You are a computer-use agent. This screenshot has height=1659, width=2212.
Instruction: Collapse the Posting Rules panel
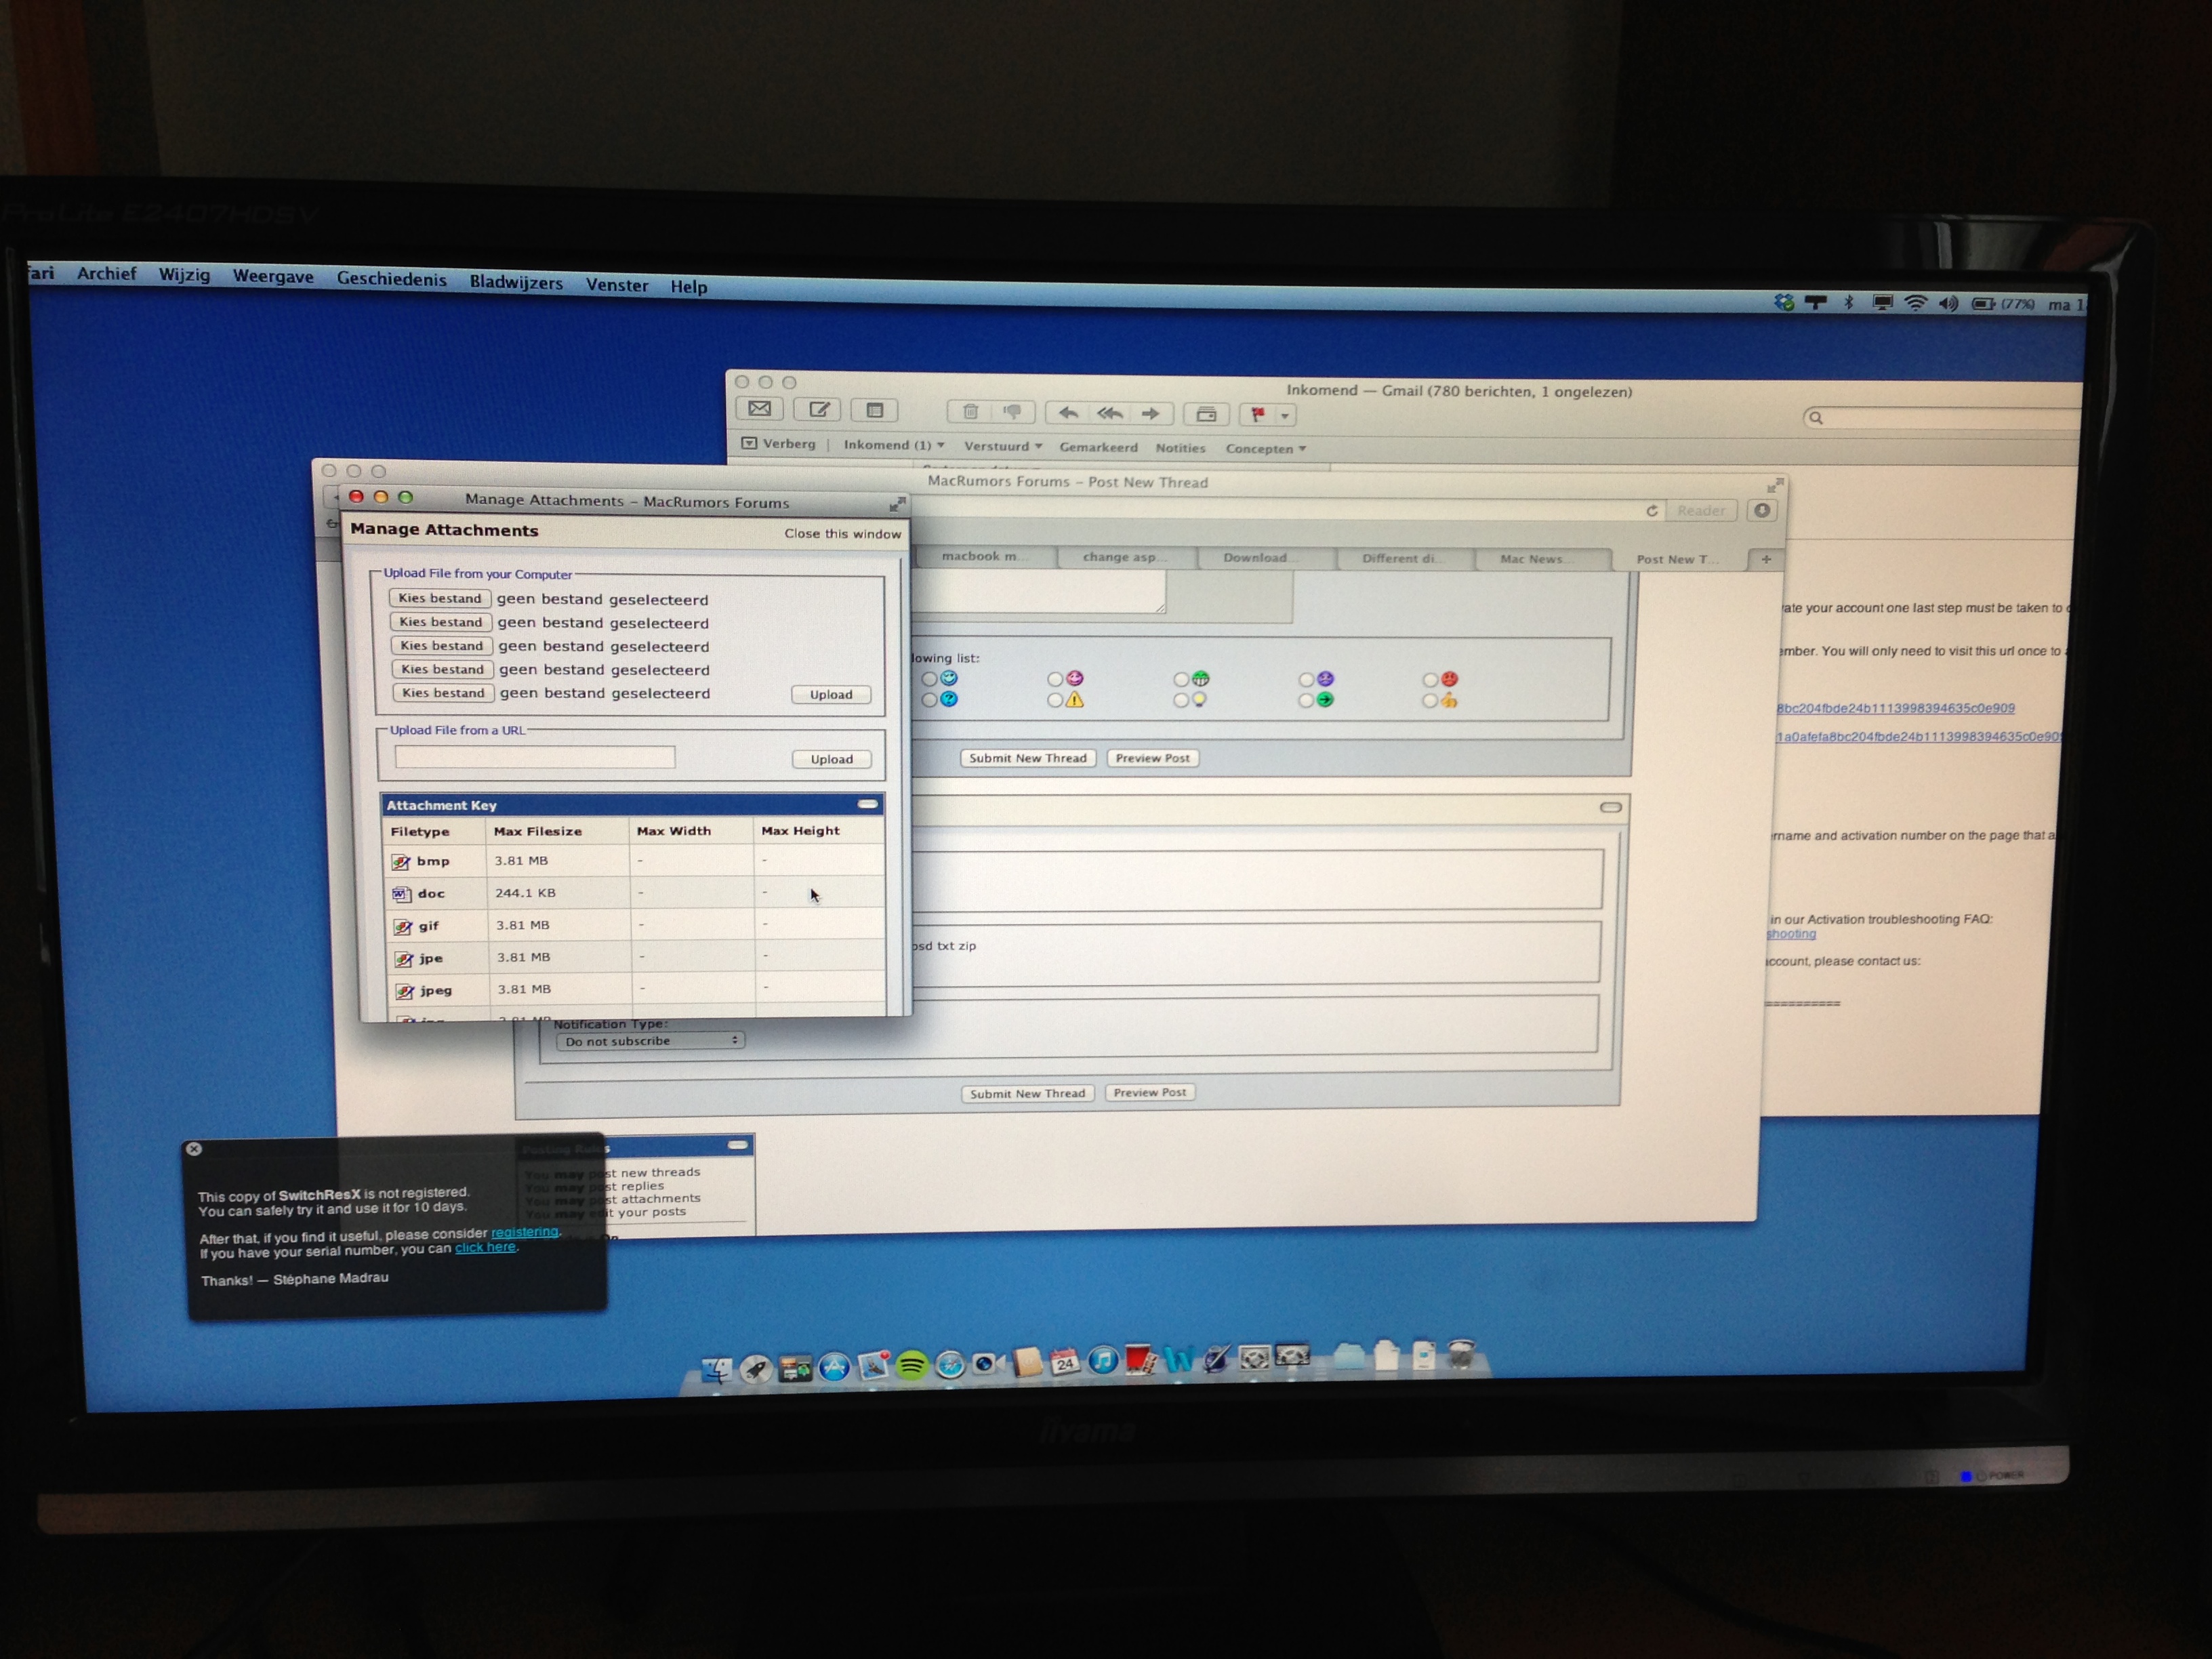click(738, 1146)
